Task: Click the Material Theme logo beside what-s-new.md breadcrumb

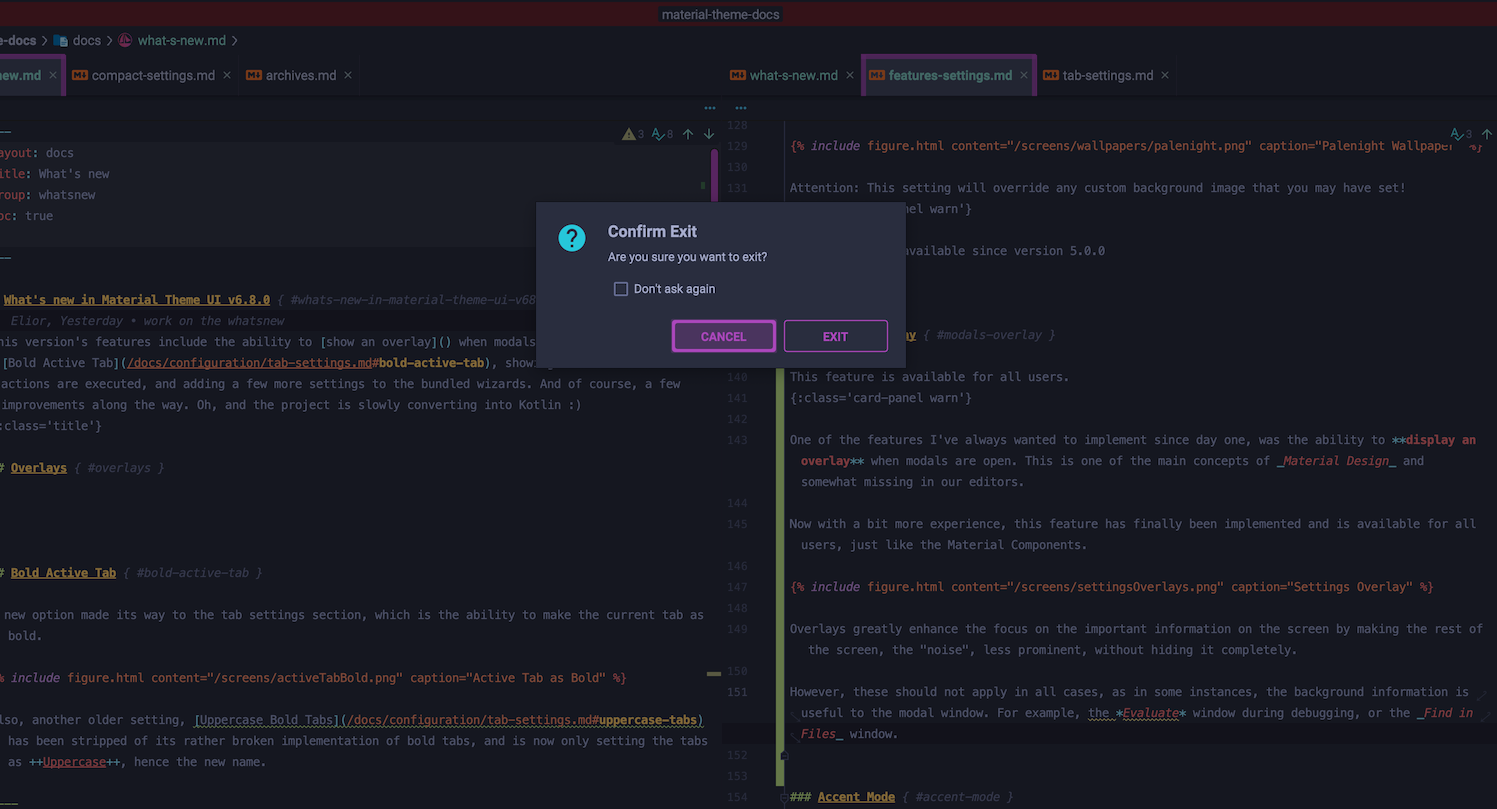Action: (124, 40)
